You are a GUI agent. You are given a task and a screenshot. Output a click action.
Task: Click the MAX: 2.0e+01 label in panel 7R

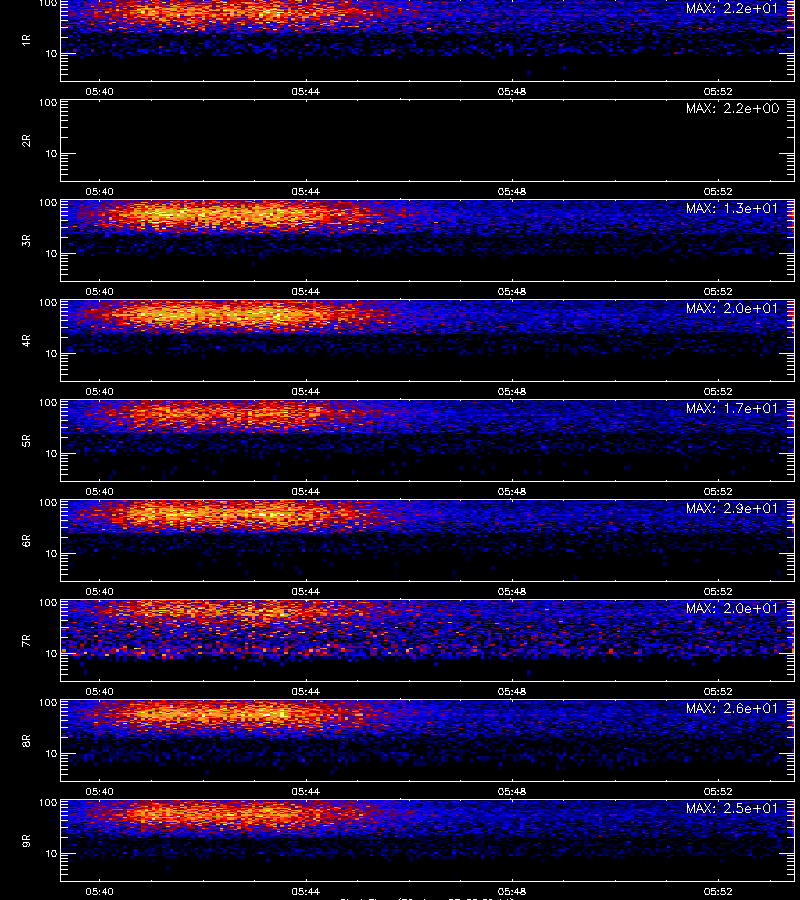pos(732,608)
